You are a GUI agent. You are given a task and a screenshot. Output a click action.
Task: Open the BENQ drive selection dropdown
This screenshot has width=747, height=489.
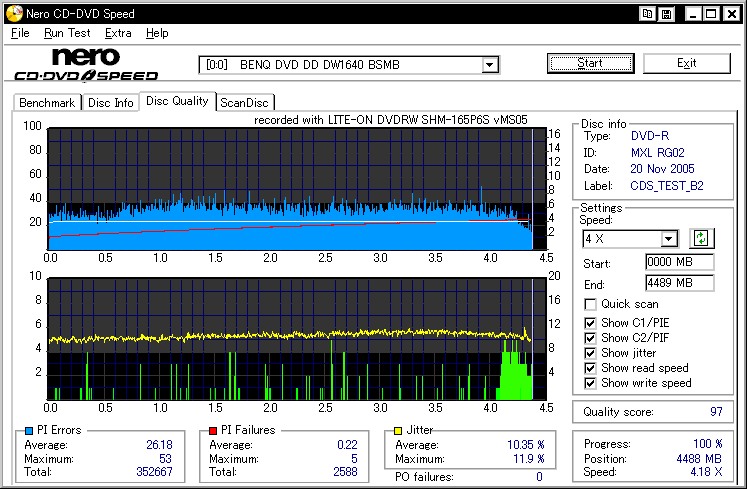(490, 65)
